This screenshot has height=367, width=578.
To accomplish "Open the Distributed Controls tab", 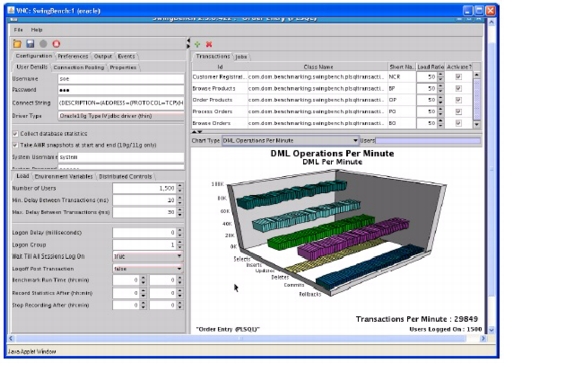I will click(x=125, y=176).
